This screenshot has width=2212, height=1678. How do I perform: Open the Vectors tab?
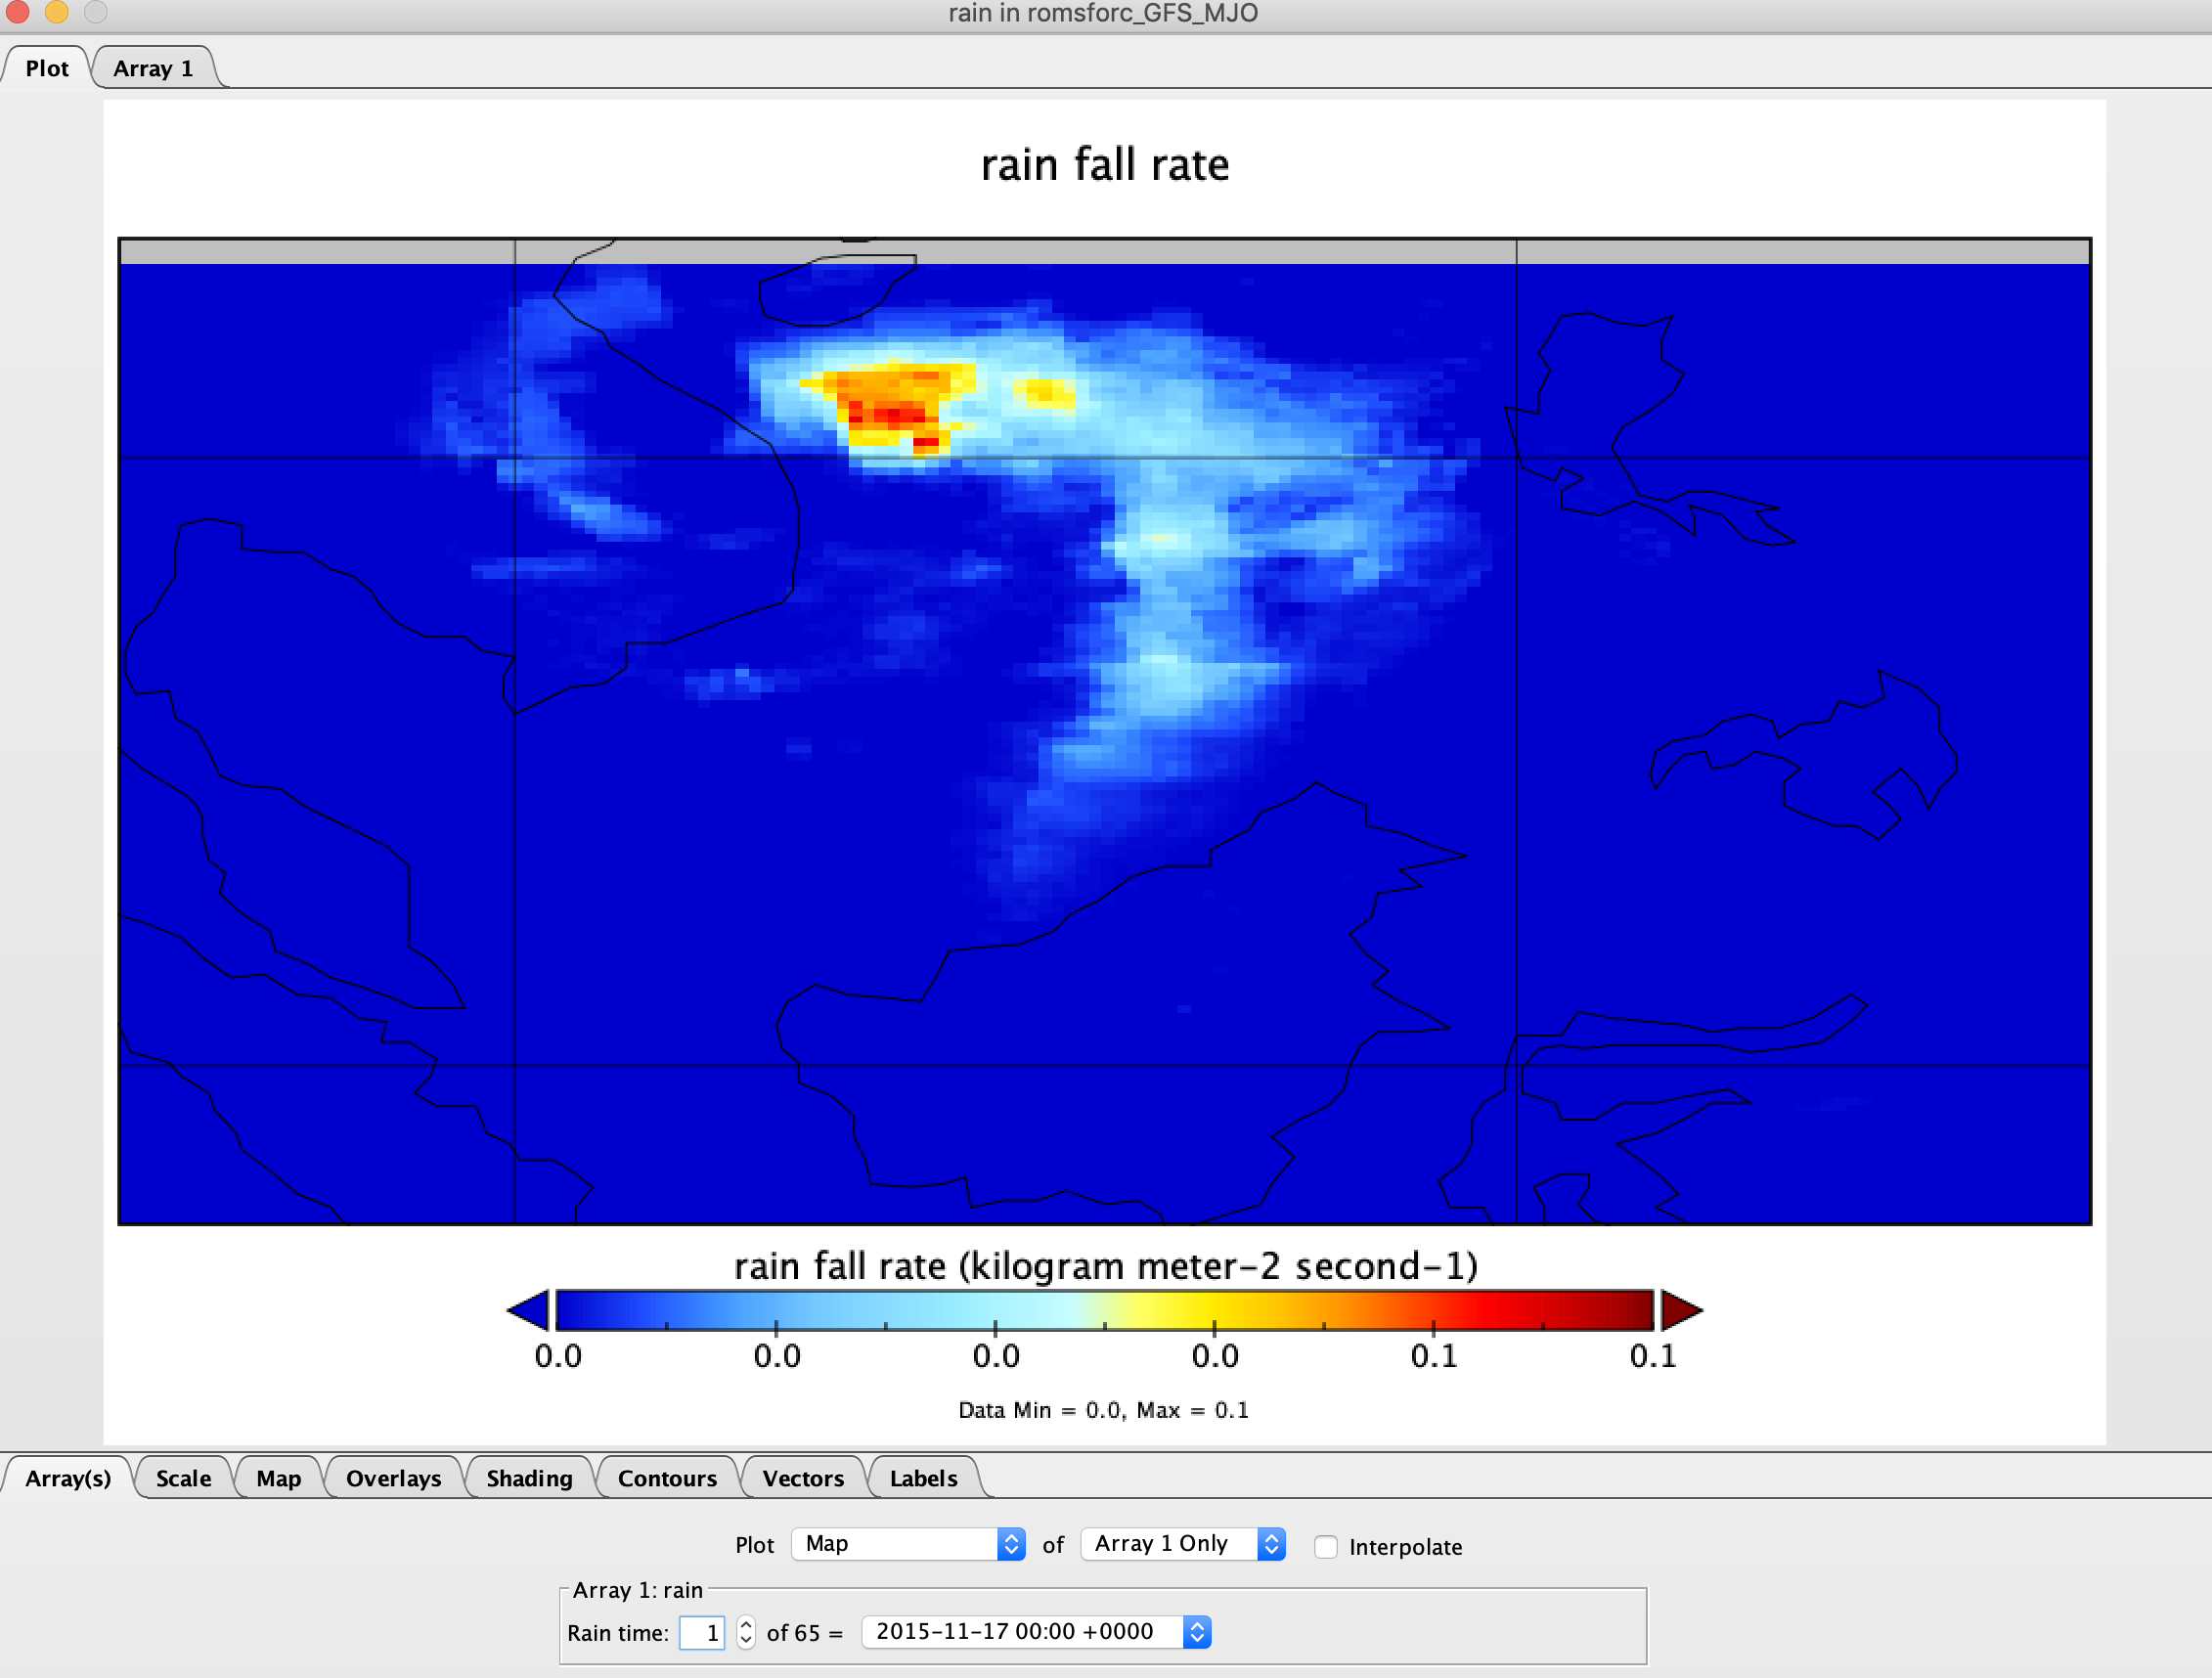pyautogui.click(x=803, y=1478)
